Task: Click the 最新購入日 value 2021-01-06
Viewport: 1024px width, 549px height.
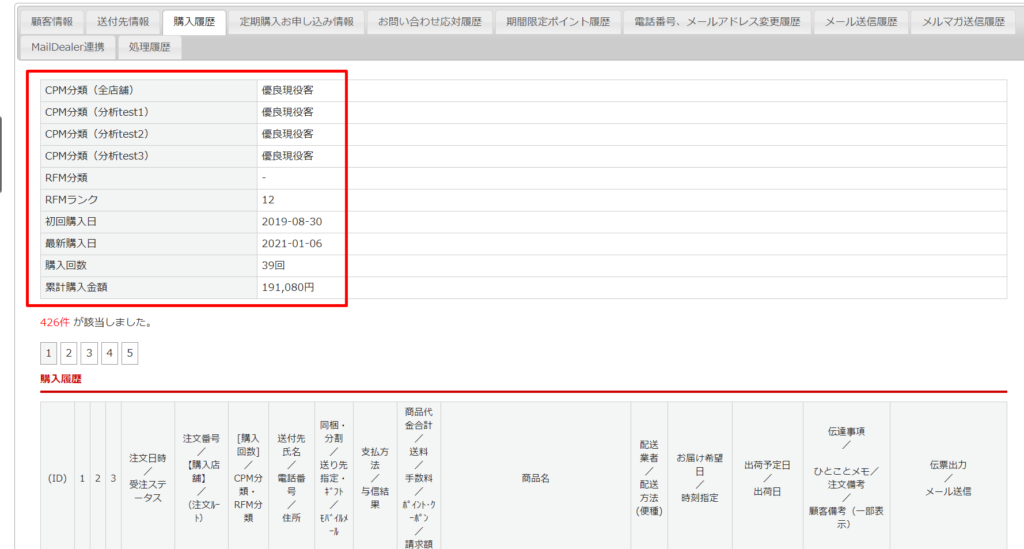Action: [291, 243]
